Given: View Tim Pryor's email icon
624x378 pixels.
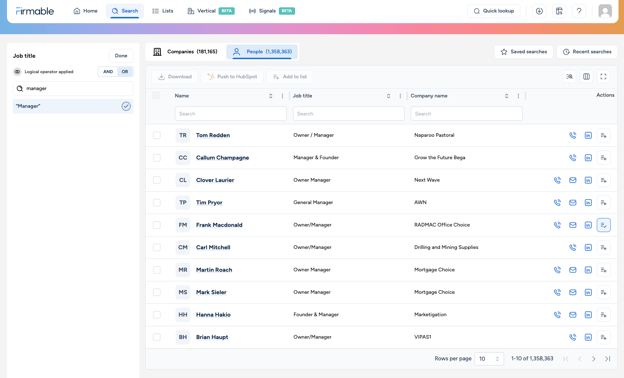Looking at the screenshot, I should pos(573,203).
